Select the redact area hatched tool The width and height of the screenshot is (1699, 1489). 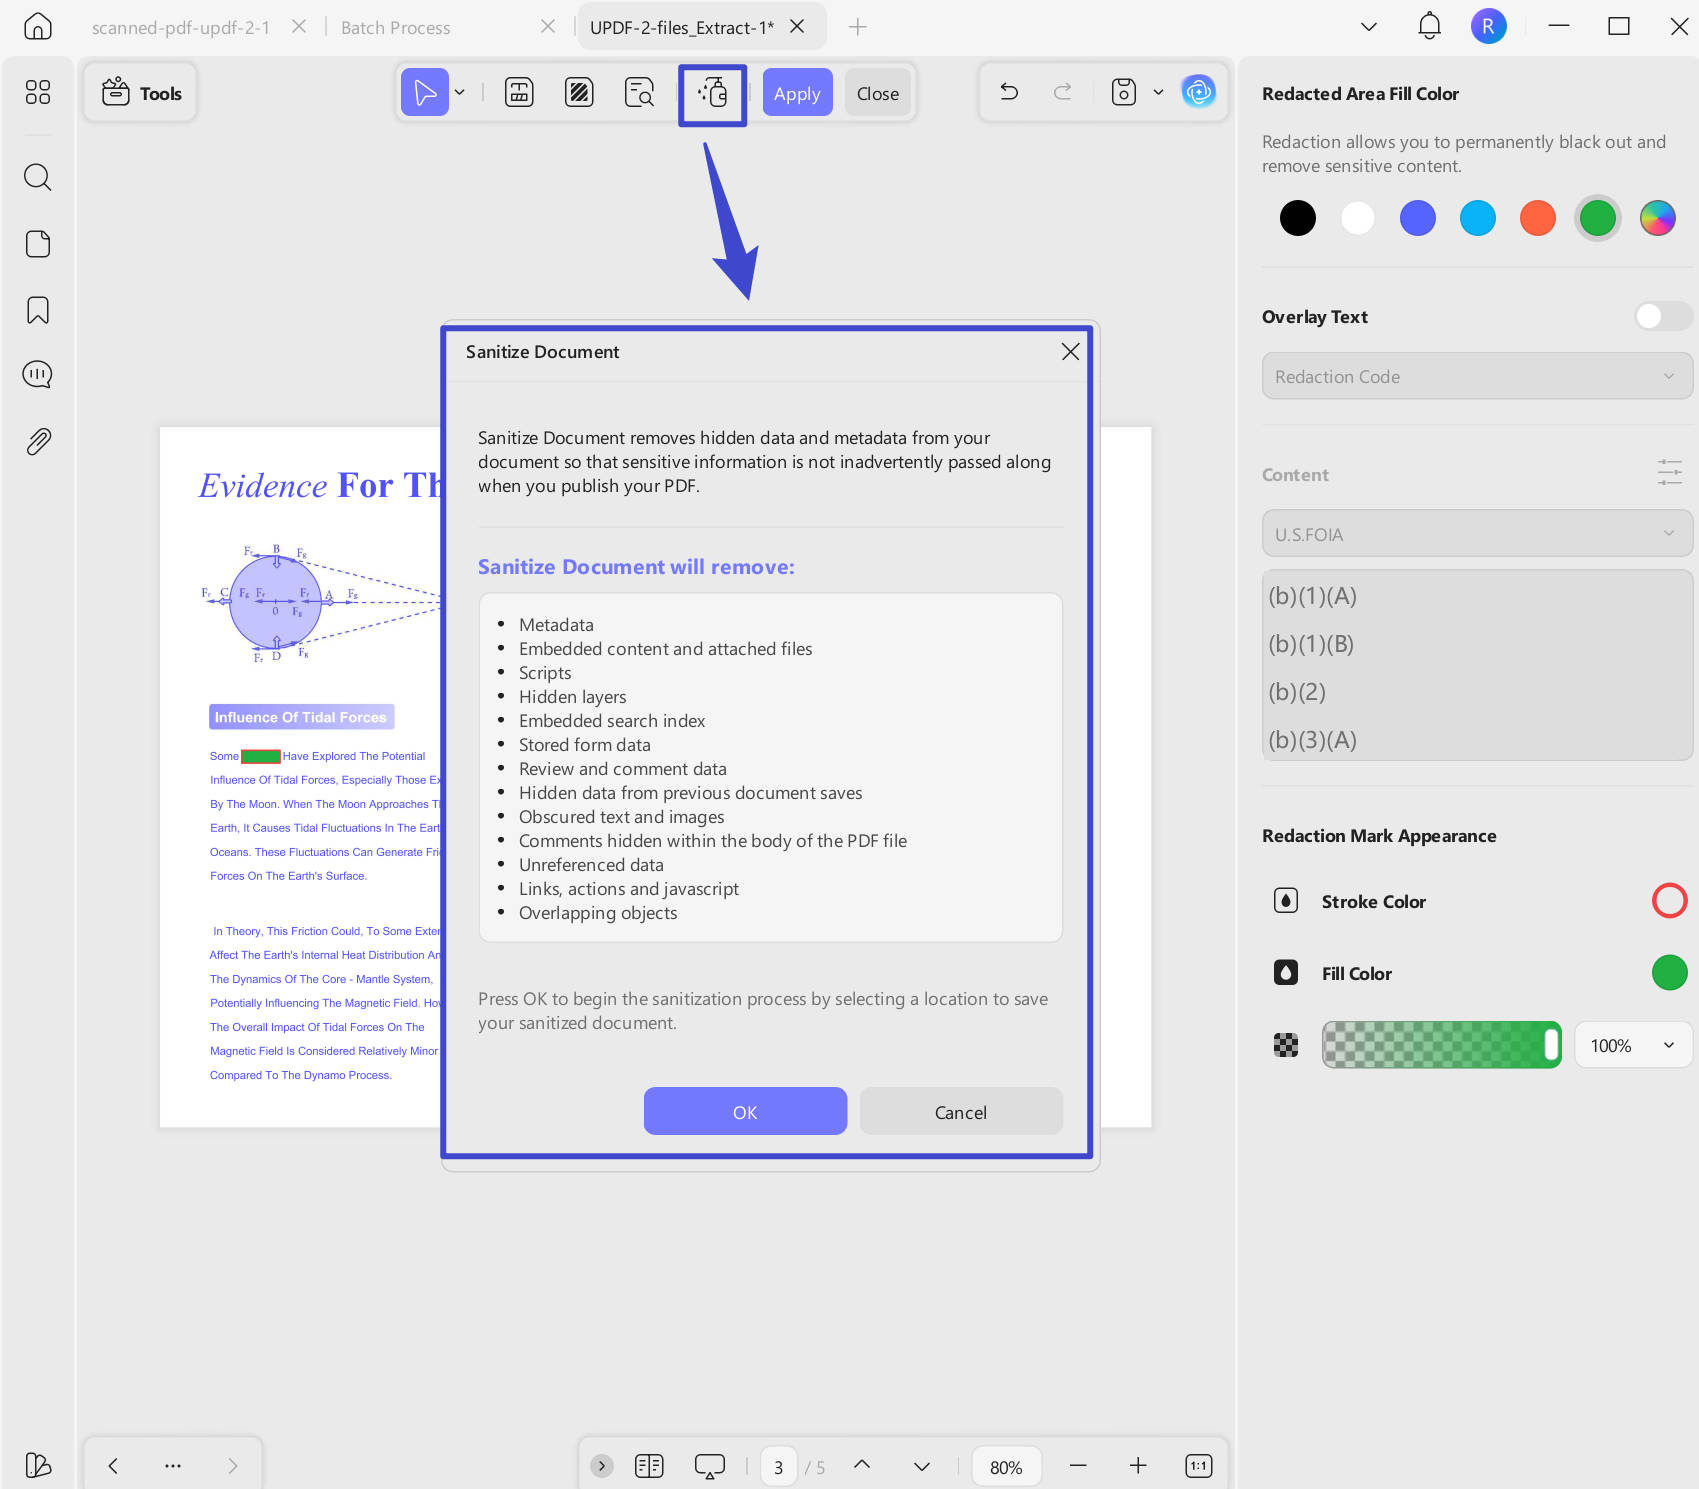point(579,93)
